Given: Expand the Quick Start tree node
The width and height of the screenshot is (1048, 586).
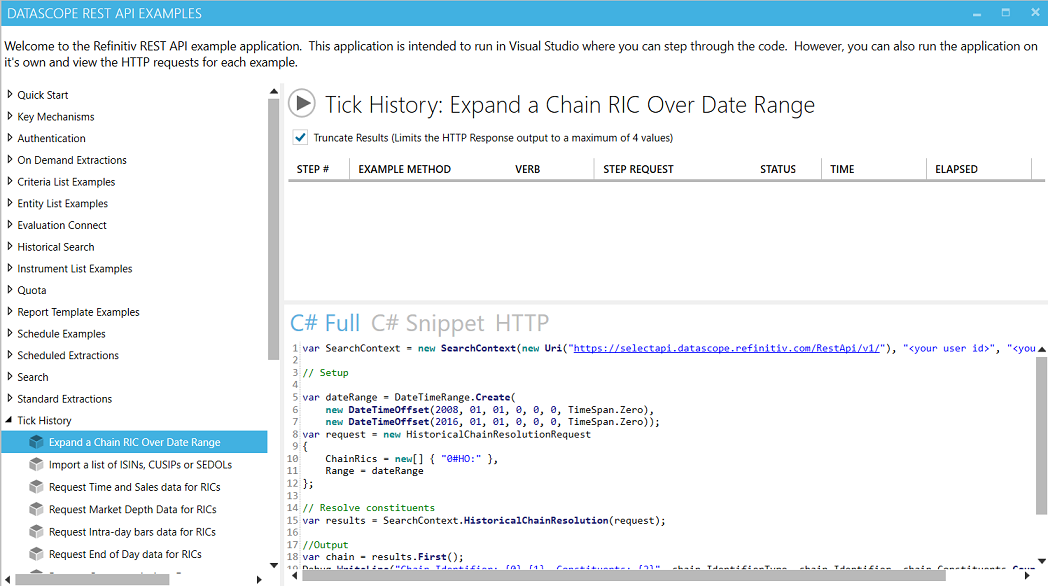Looking at the screenshot, I should 10,95.
